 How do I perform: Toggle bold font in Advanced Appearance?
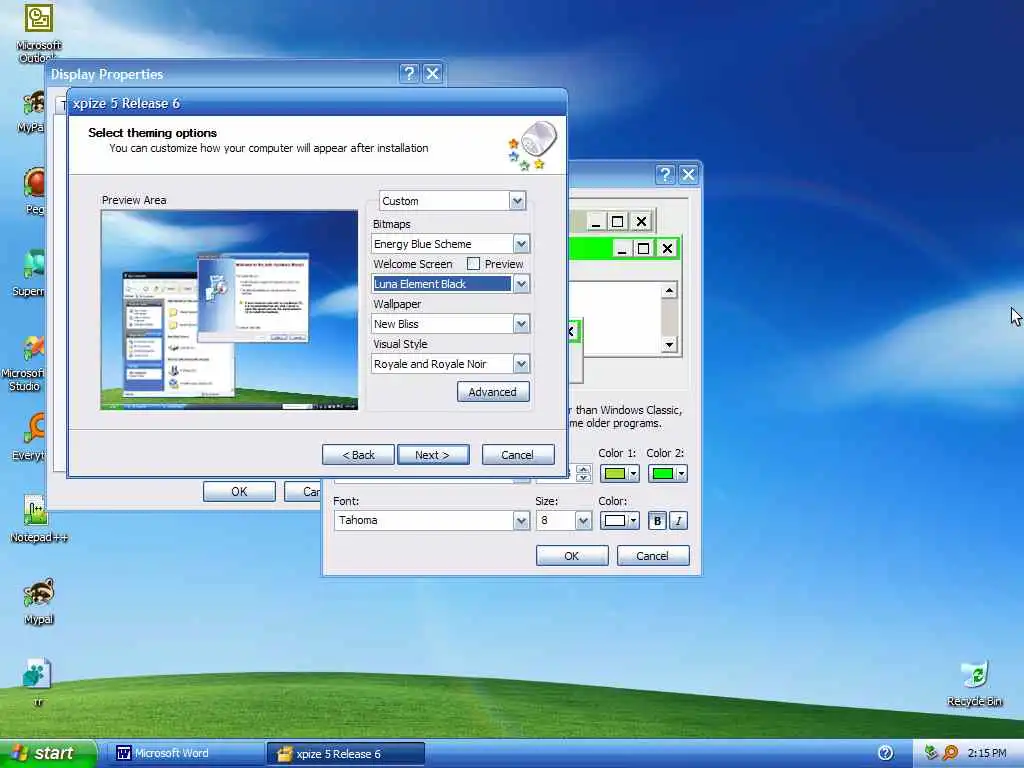click(657, 520)
